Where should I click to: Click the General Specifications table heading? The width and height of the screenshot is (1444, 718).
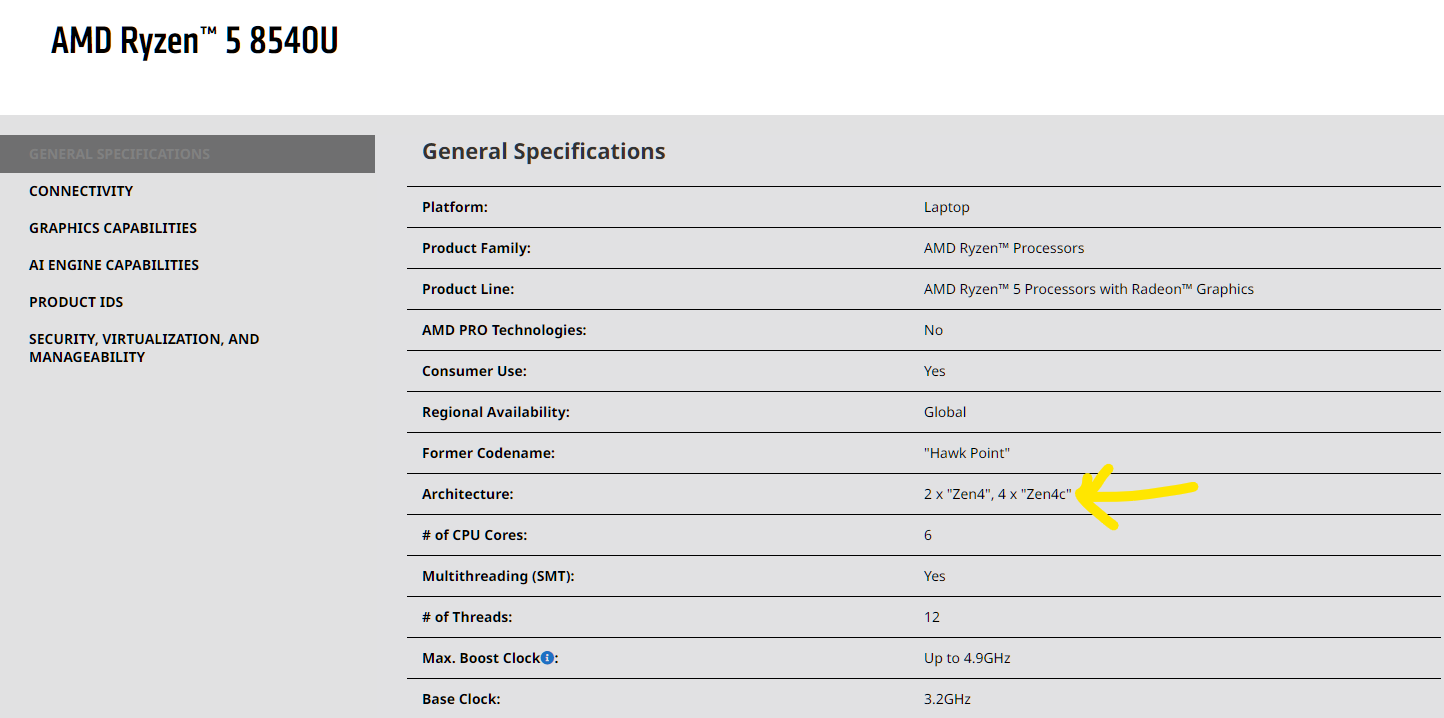(x=543, y=151)
